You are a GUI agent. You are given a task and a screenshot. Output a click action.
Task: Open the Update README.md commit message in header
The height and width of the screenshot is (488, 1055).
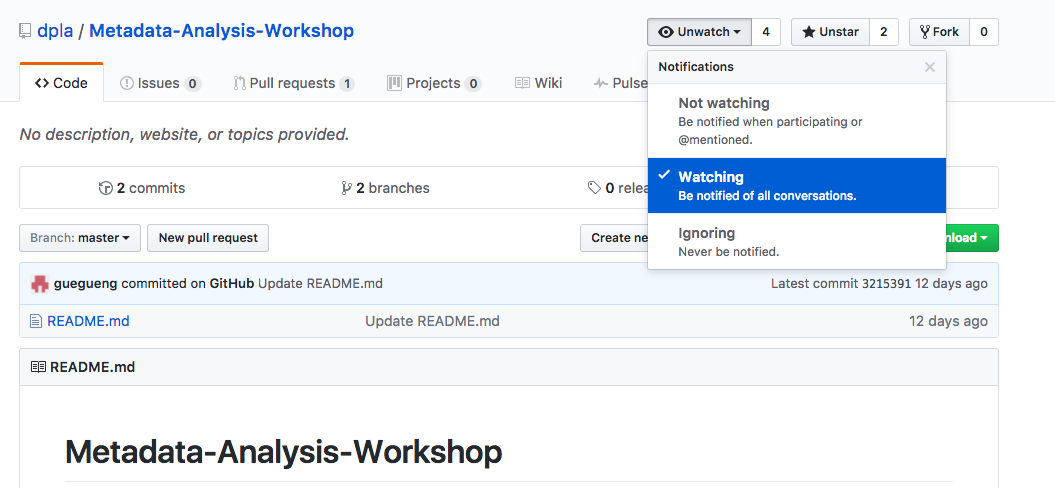pyautogui.click(x=320, y=283)
